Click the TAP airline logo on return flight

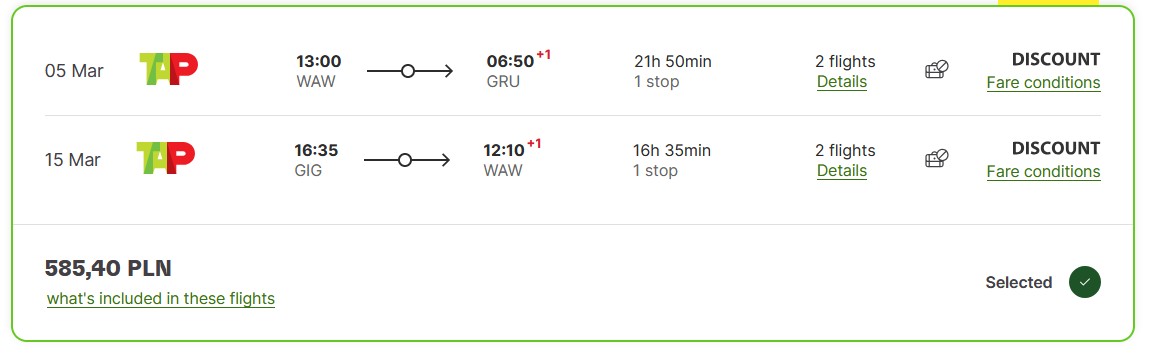166,158
